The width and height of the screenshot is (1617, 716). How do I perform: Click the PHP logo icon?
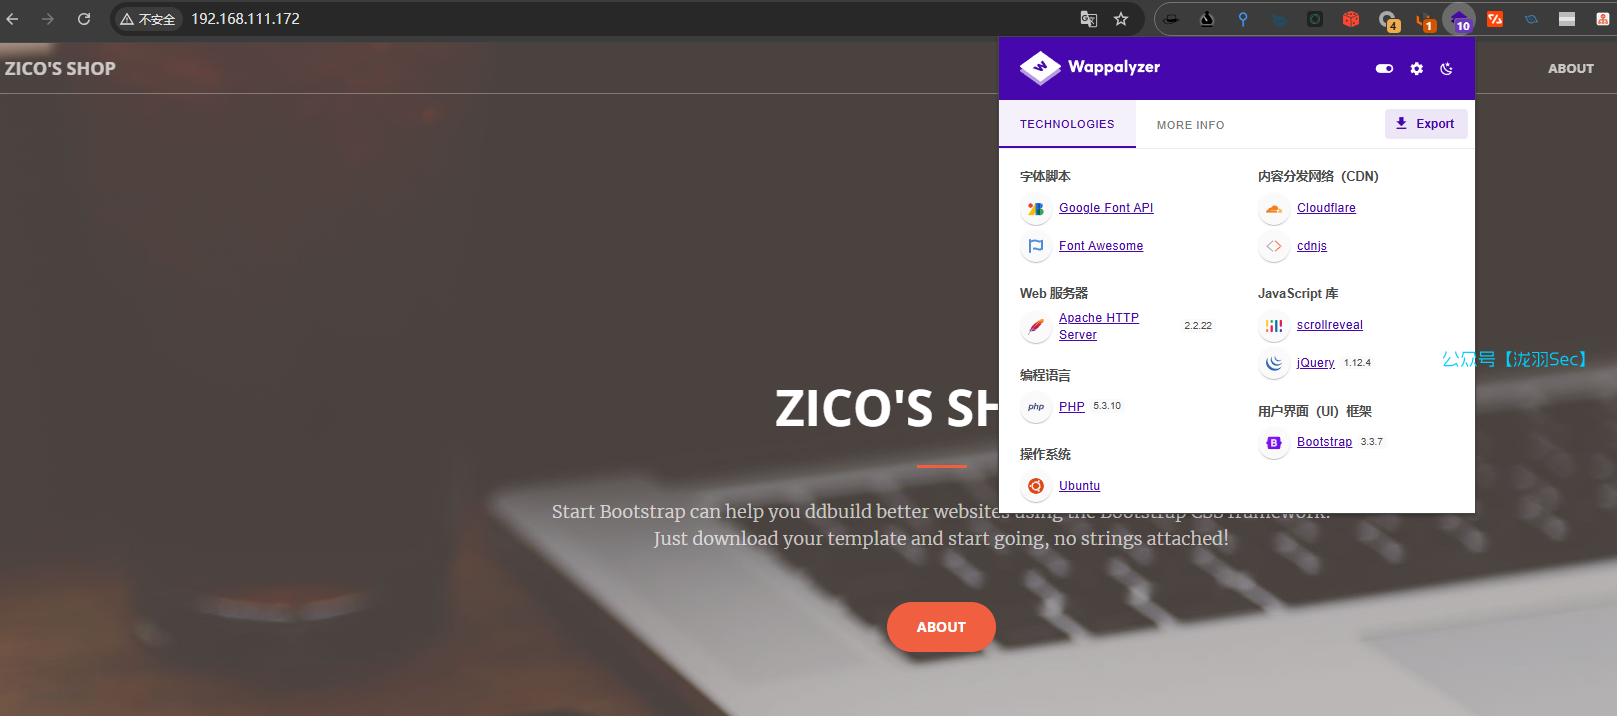(x=1036, y=407)
